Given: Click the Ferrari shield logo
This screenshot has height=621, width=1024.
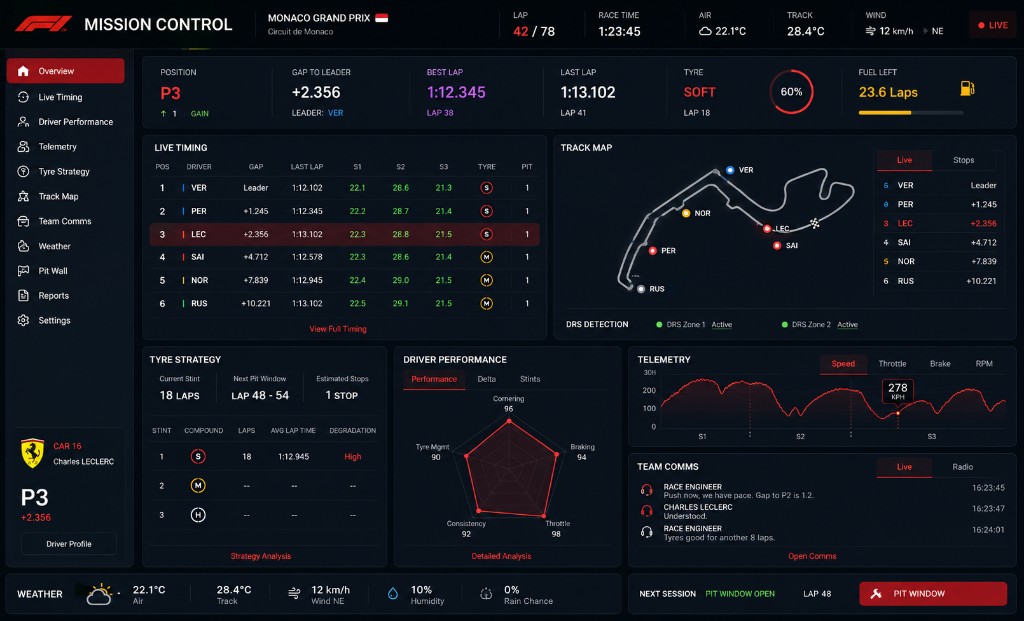Looking at the screenshot, I should click(32, 453).
